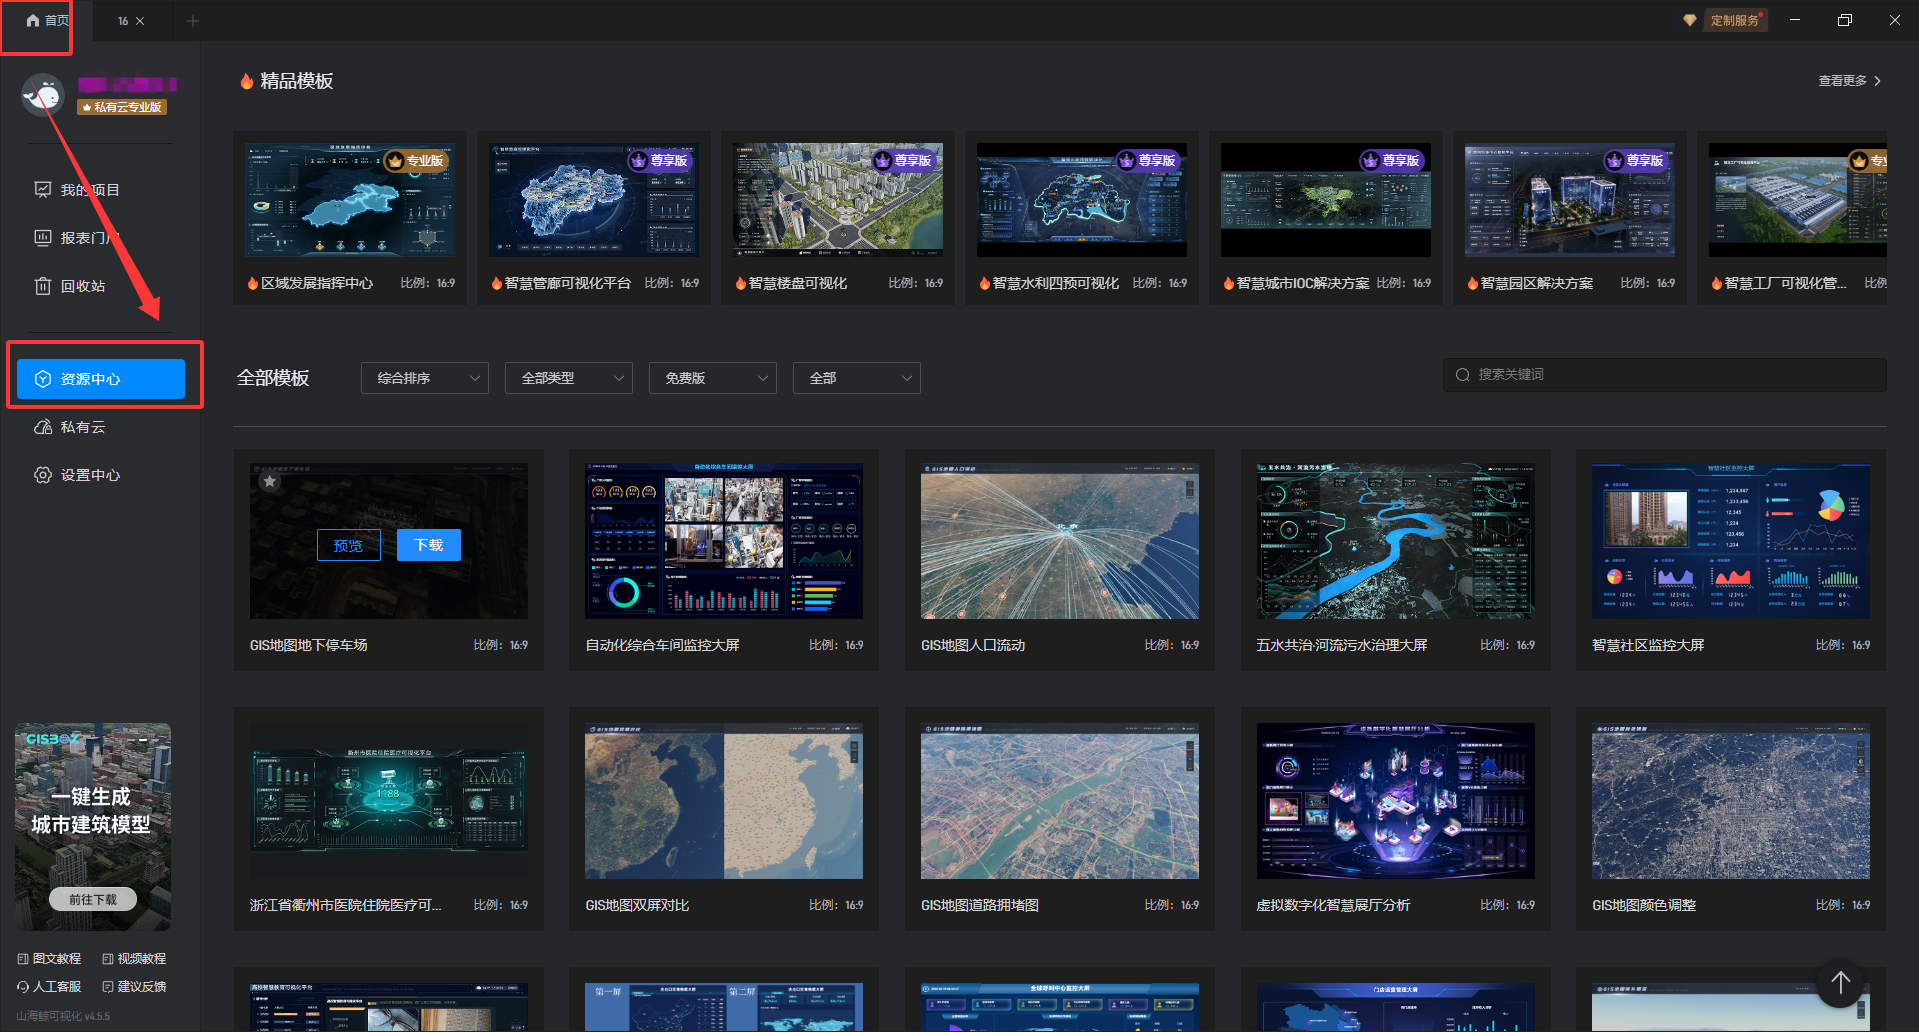Restore down the application window
1919x1032 pixels.
click(1845, 20)
